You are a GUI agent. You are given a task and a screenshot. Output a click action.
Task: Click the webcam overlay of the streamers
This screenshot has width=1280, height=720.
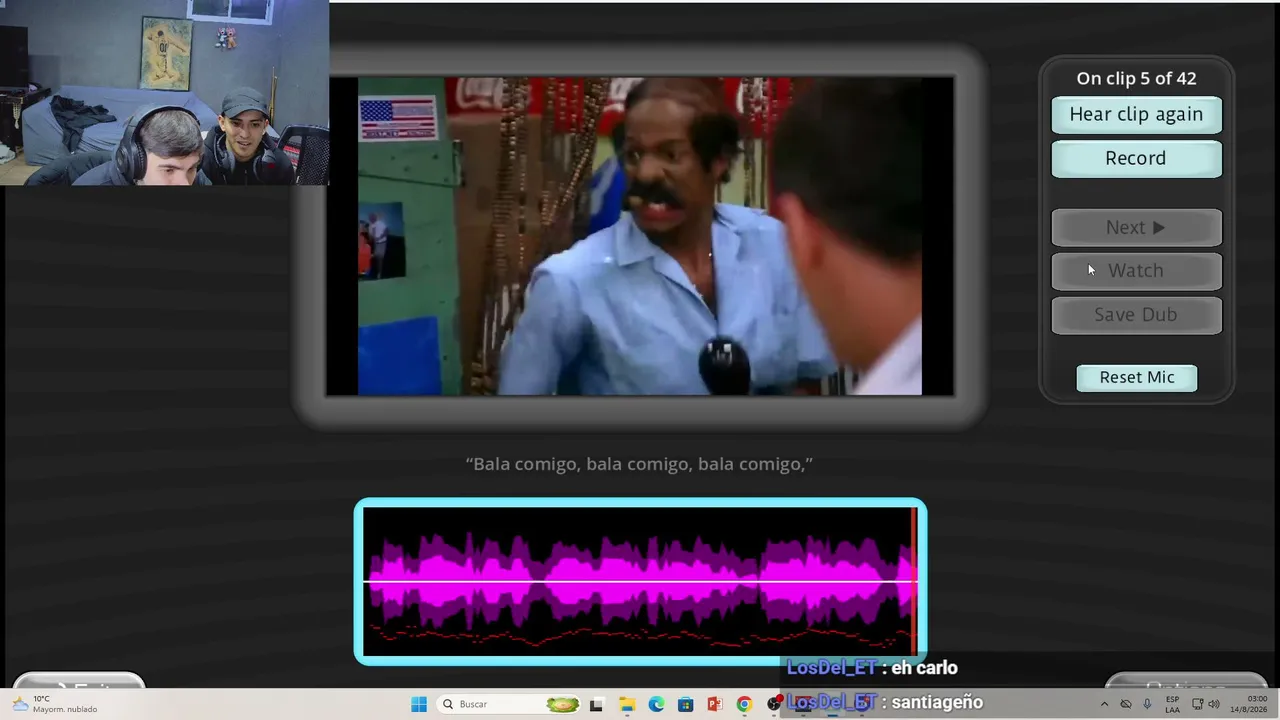tap(164, 92)
